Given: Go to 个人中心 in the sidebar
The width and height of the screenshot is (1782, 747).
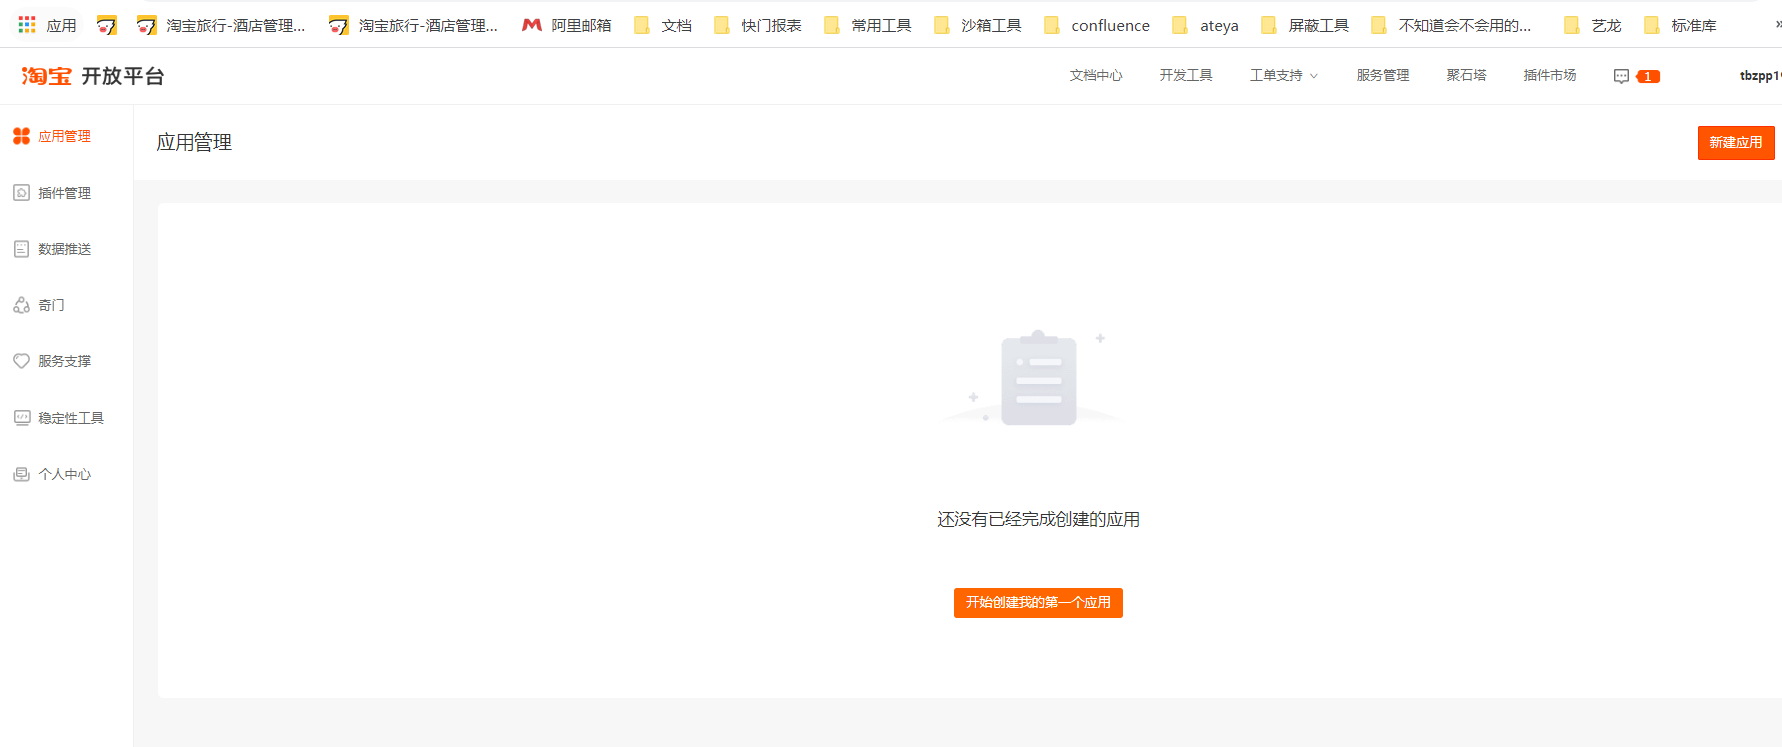Looking at the screenshot, I should tap(52, 474).
